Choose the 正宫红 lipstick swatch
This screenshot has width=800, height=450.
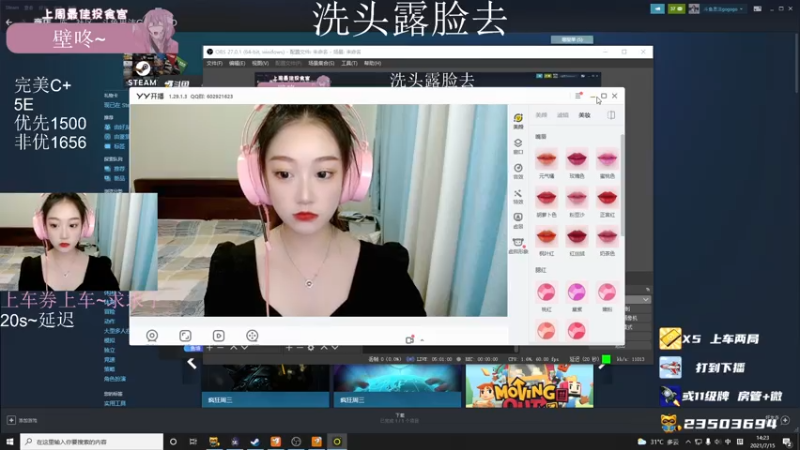pyautogui.click(x=607, y=202)
